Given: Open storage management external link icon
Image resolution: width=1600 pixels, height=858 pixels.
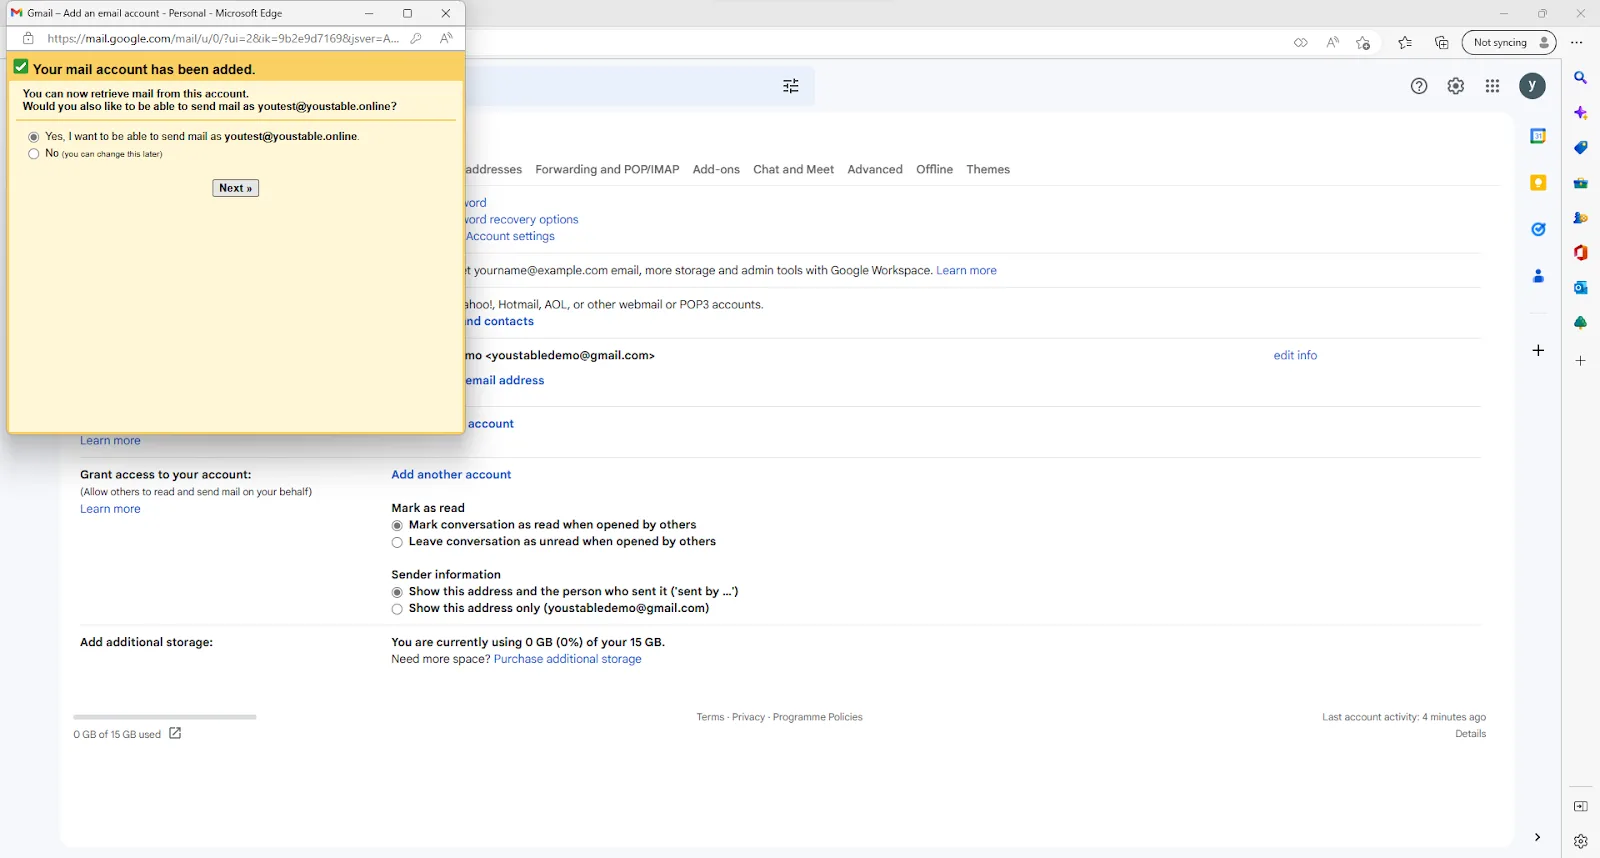Looking at the screenshot, I should 175,733.
